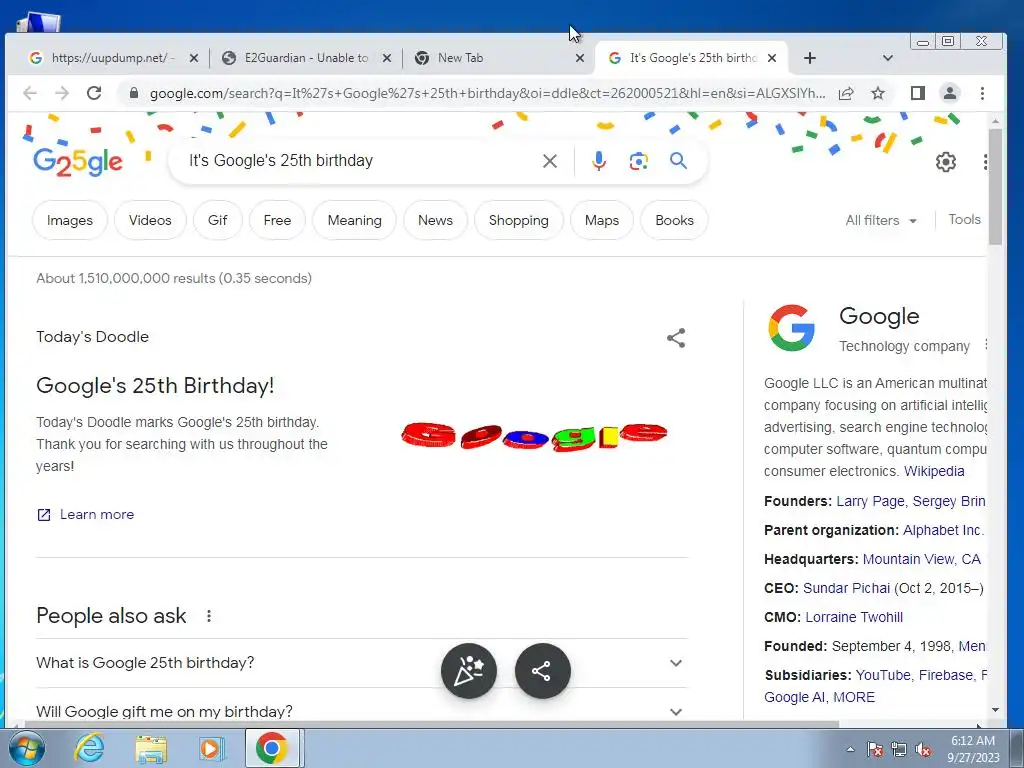Click the browser forward arrow
The height and width of the screenshot is (768, 1024).
pos(62,93)
